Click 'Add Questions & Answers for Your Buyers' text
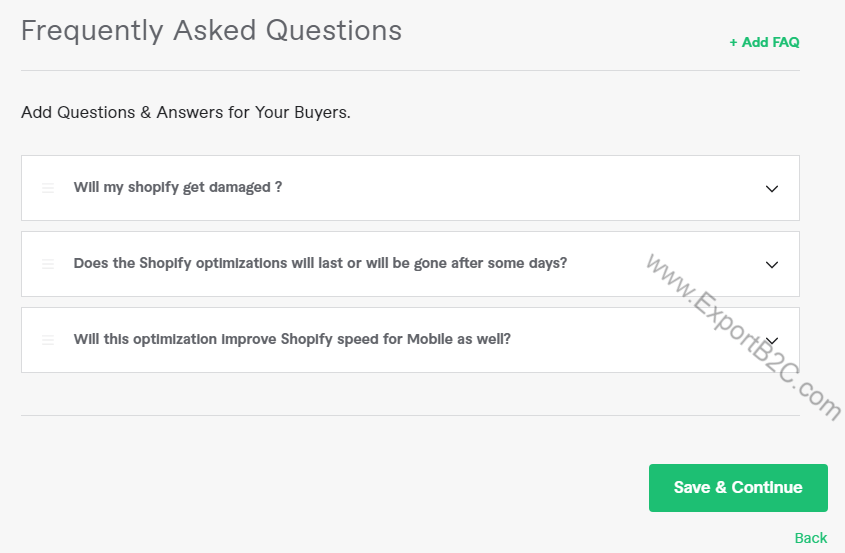This screenshot has height=553, width=845. [186, 112]
